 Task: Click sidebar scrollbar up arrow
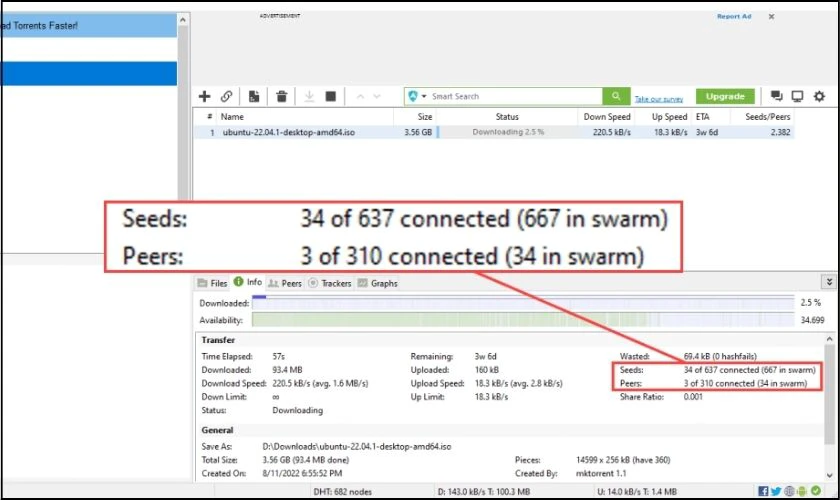tap(183, 20)
